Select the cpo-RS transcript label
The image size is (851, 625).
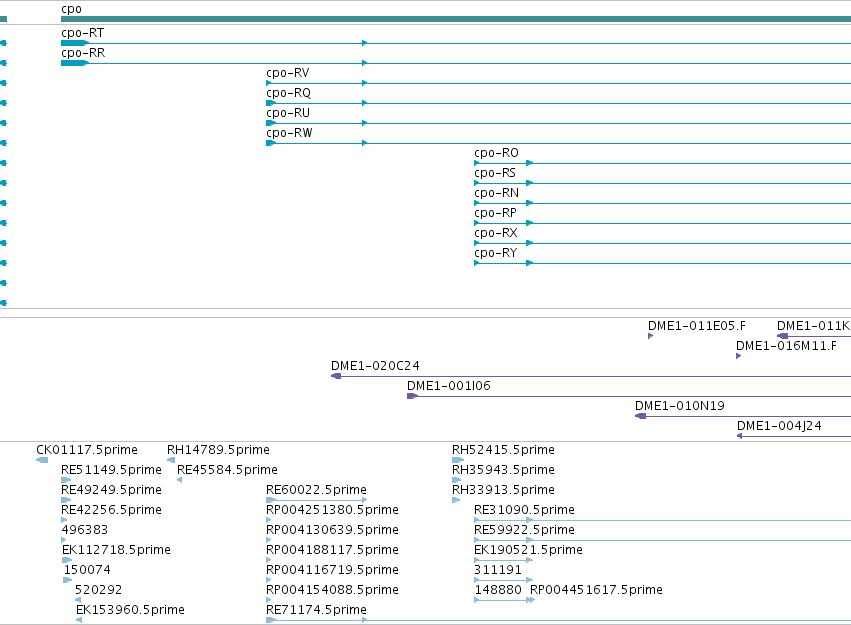pyautogui.click(x=494, y=173)
